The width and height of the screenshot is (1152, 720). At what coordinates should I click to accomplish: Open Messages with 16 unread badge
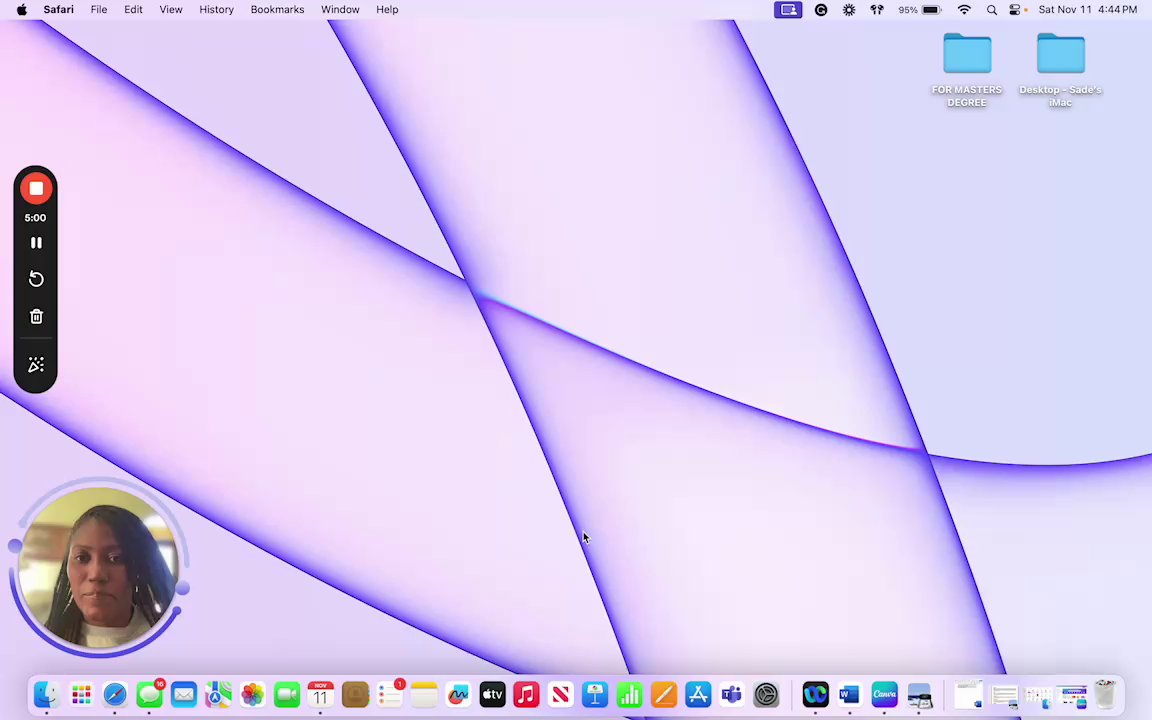pyautogui.click(x=150, y=694)
